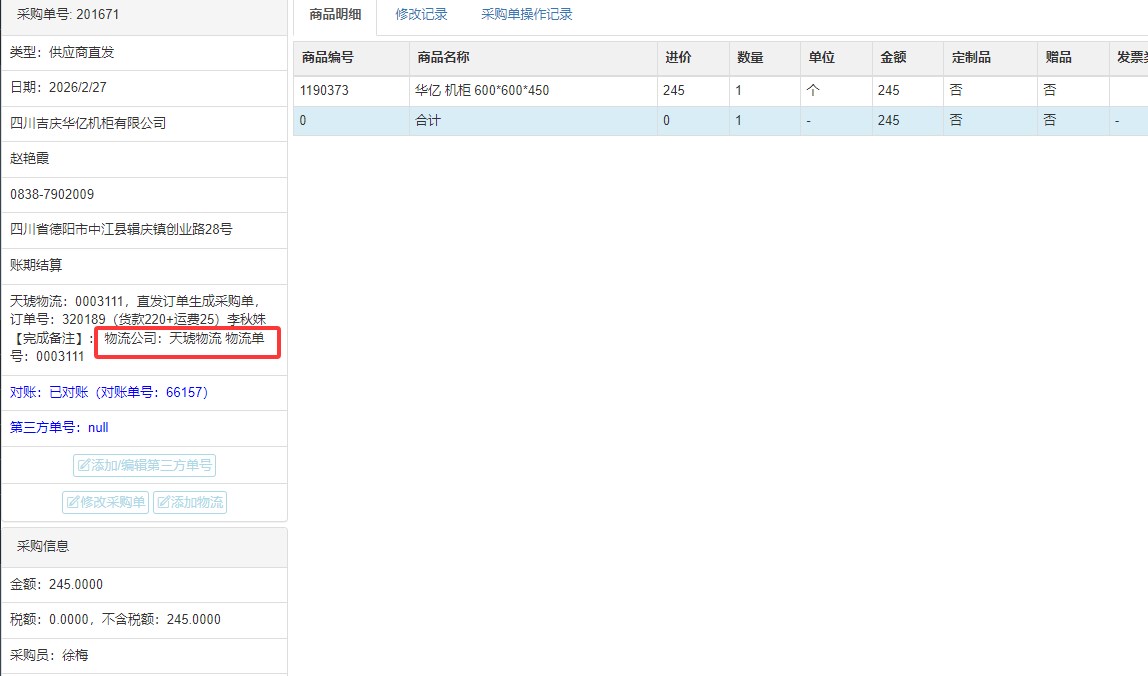
Task: Click the 进价 column header
Action: [x=678, y=58]
